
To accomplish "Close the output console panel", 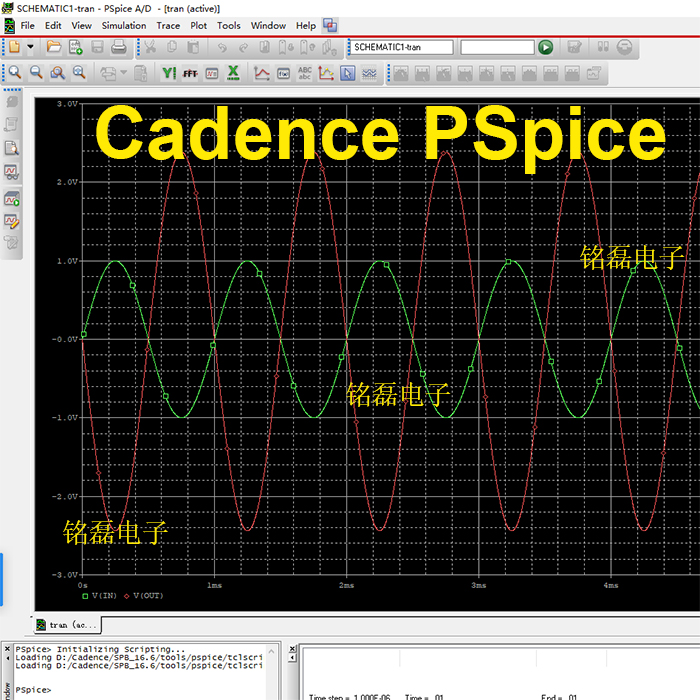I will [x=7, y=649].
